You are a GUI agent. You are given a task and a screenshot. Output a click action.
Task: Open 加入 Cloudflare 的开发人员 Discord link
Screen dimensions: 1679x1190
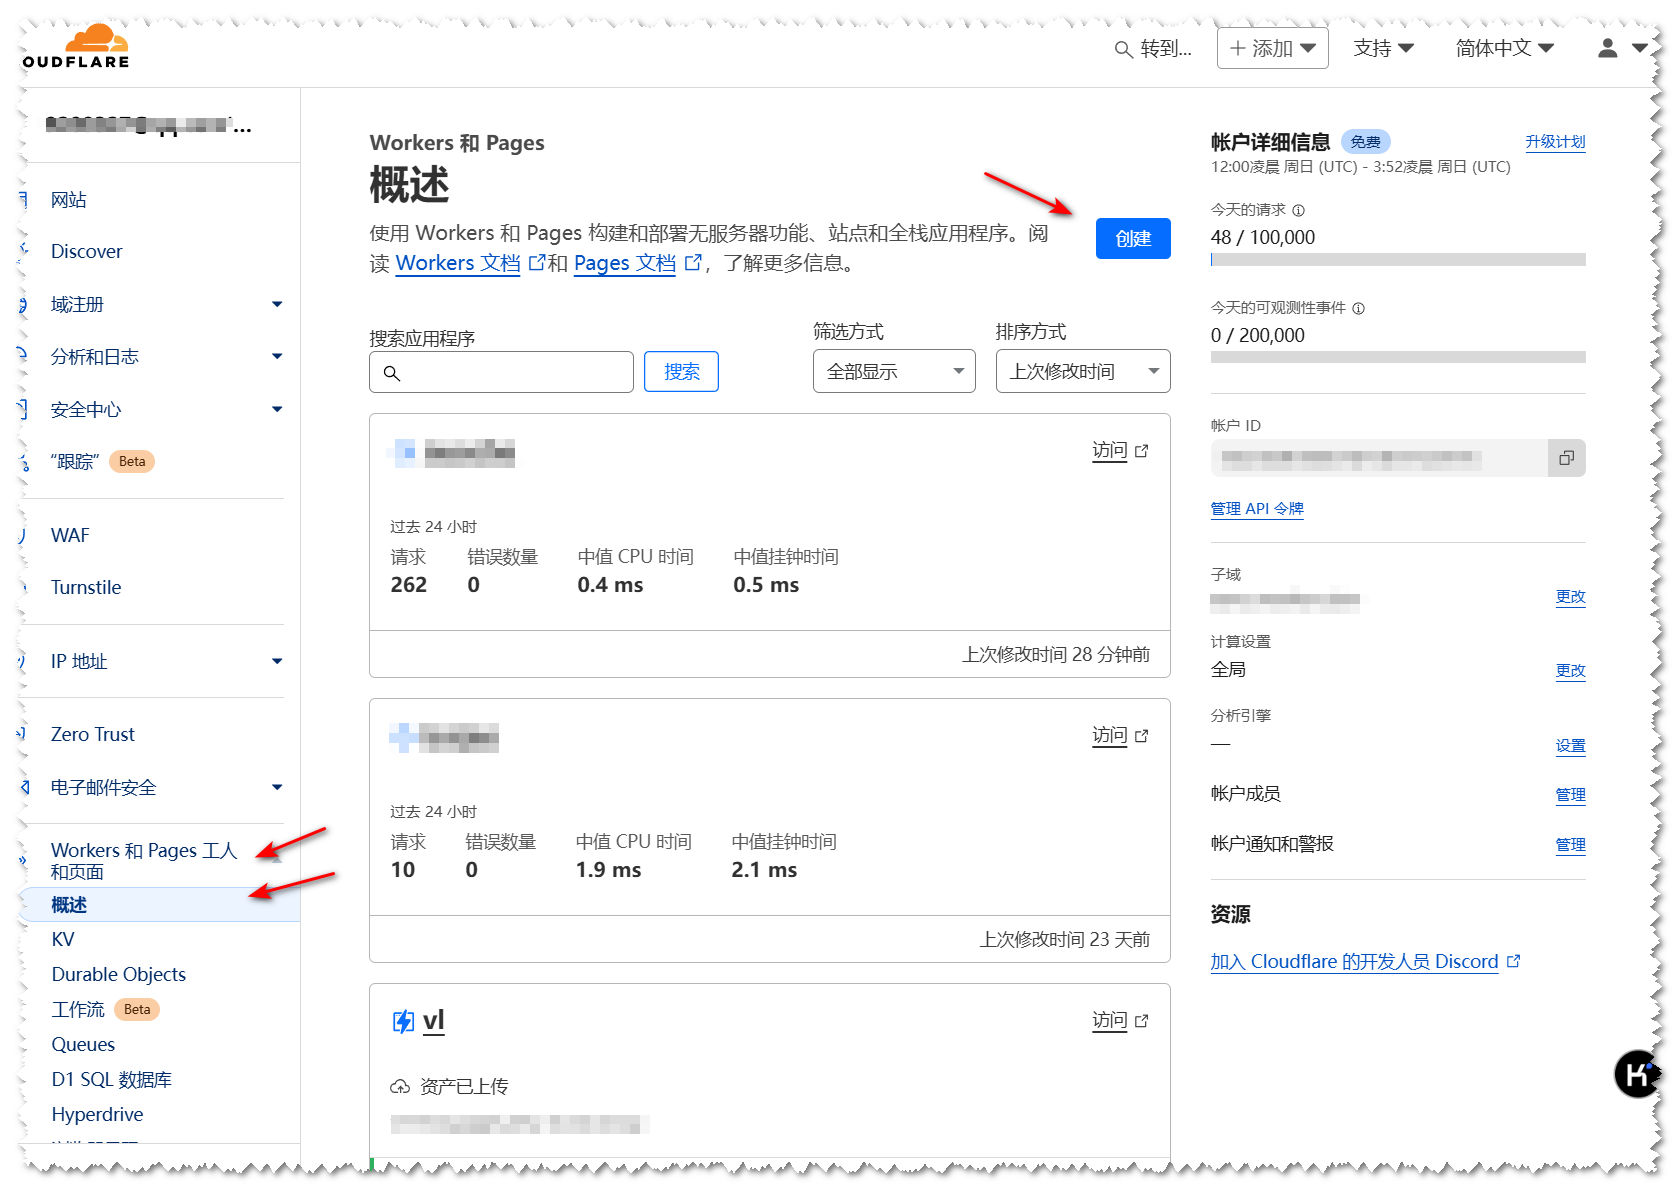coord(1354,961)
